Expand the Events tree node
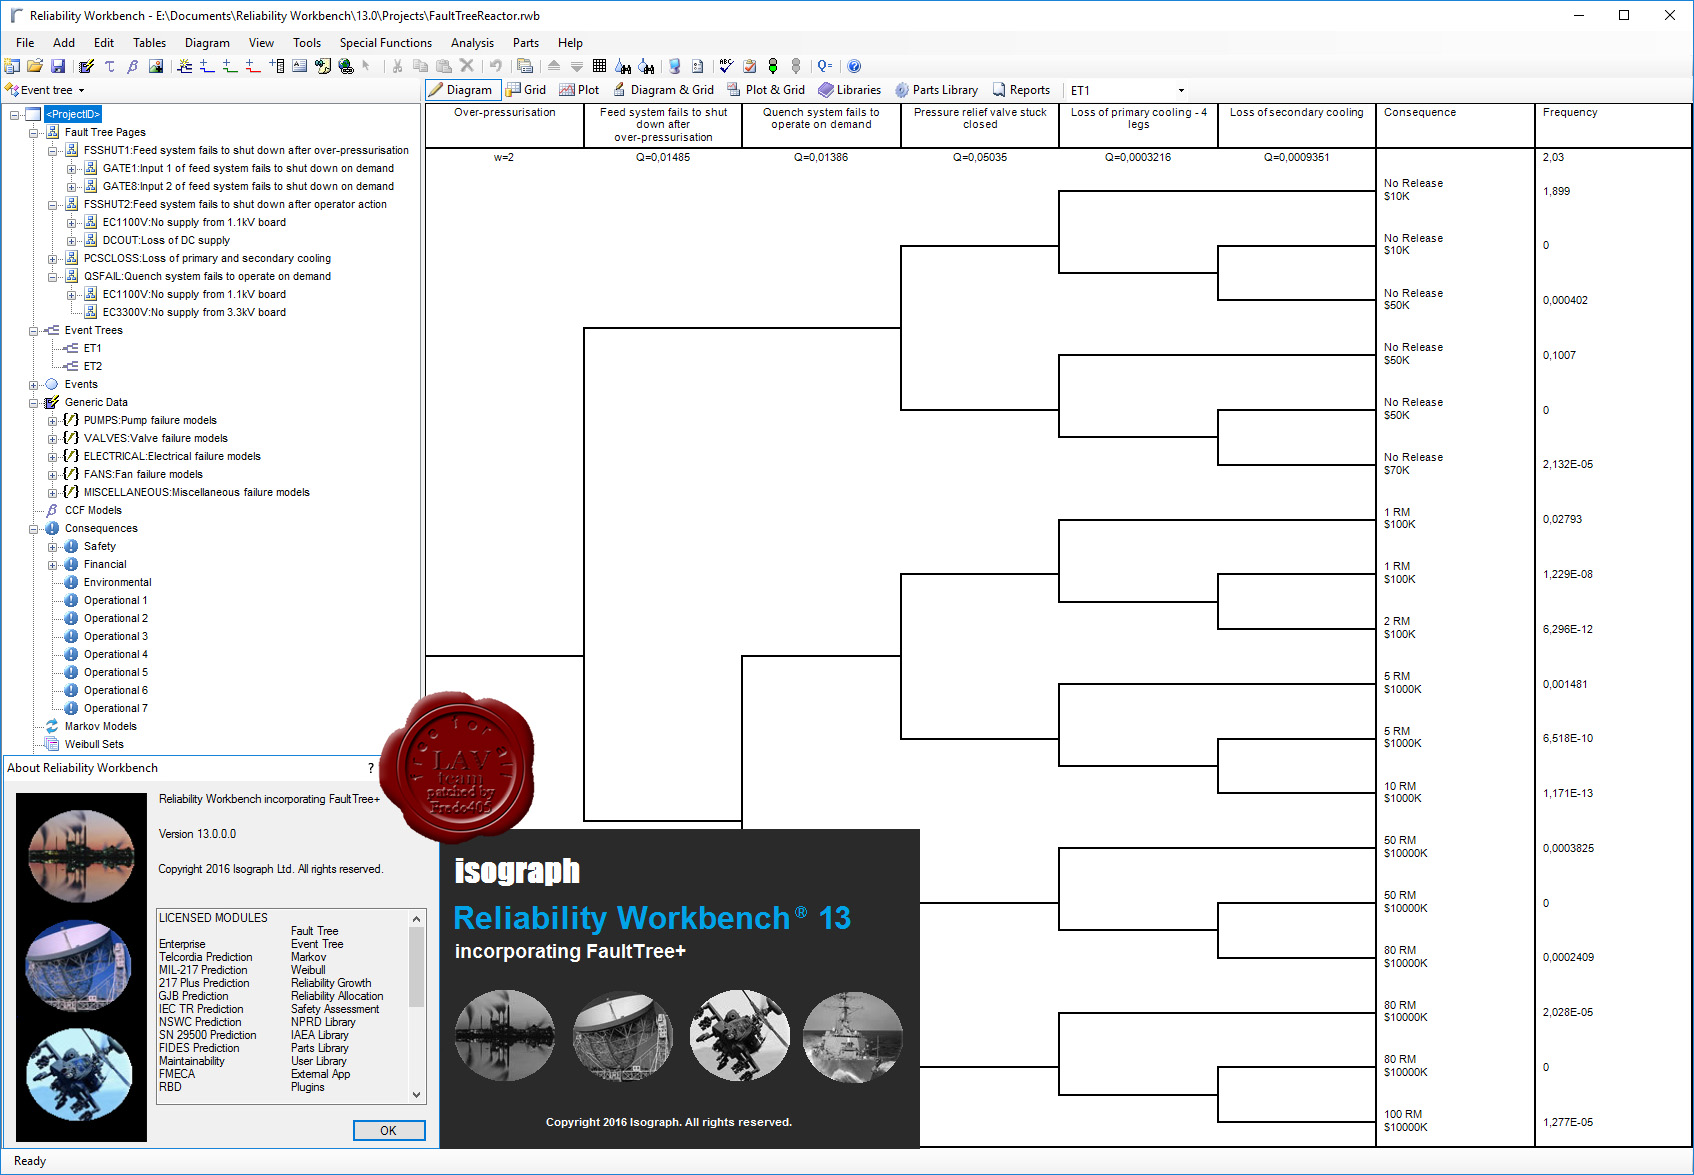 click(x=34, y=384)
